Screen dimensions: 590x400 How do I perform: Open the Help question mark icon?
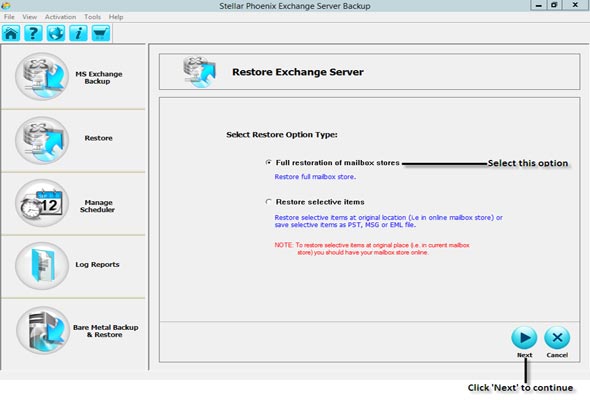(x=33, y=33)
